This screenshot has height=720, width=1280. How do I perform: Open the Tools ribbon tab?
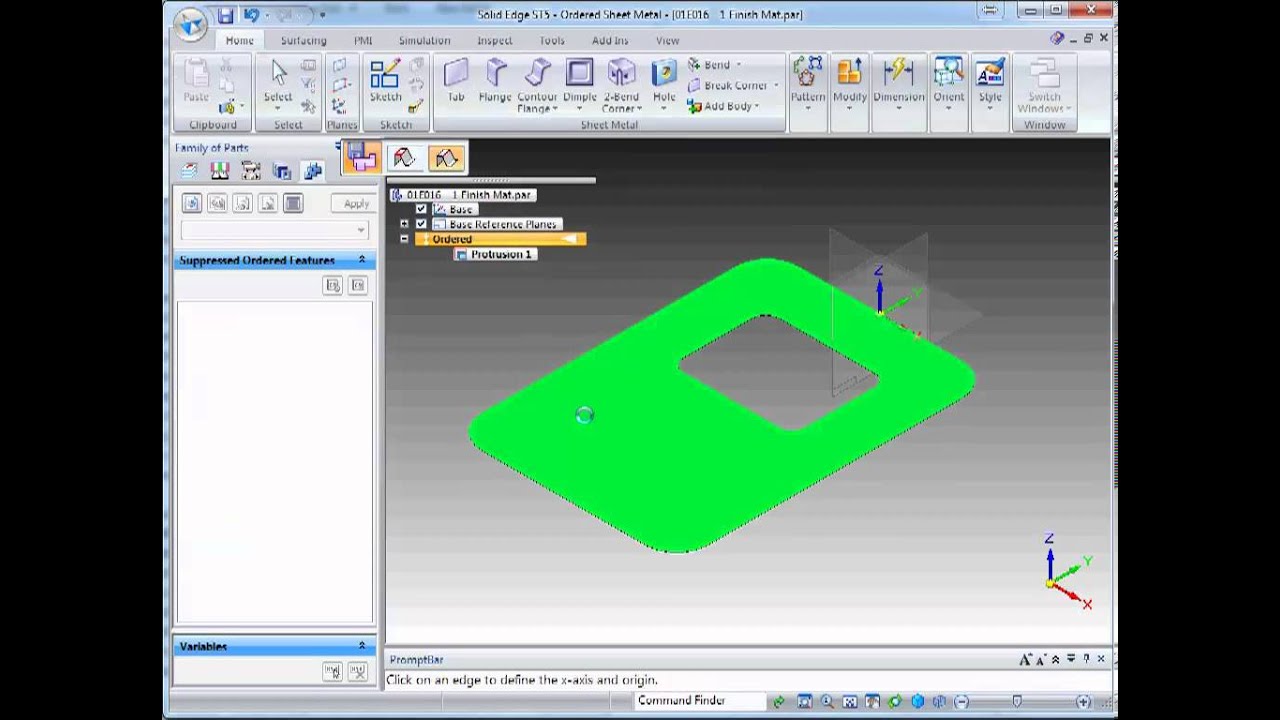tap(551, 40)
